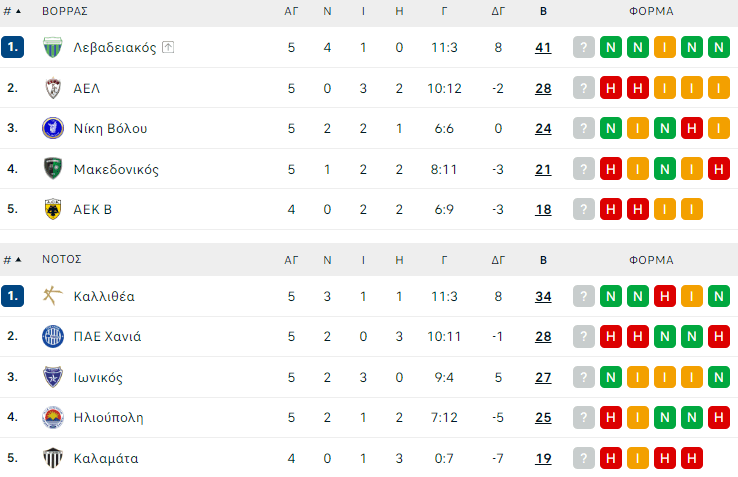Click the Καλλιθέα team logo

pos(53,296)
